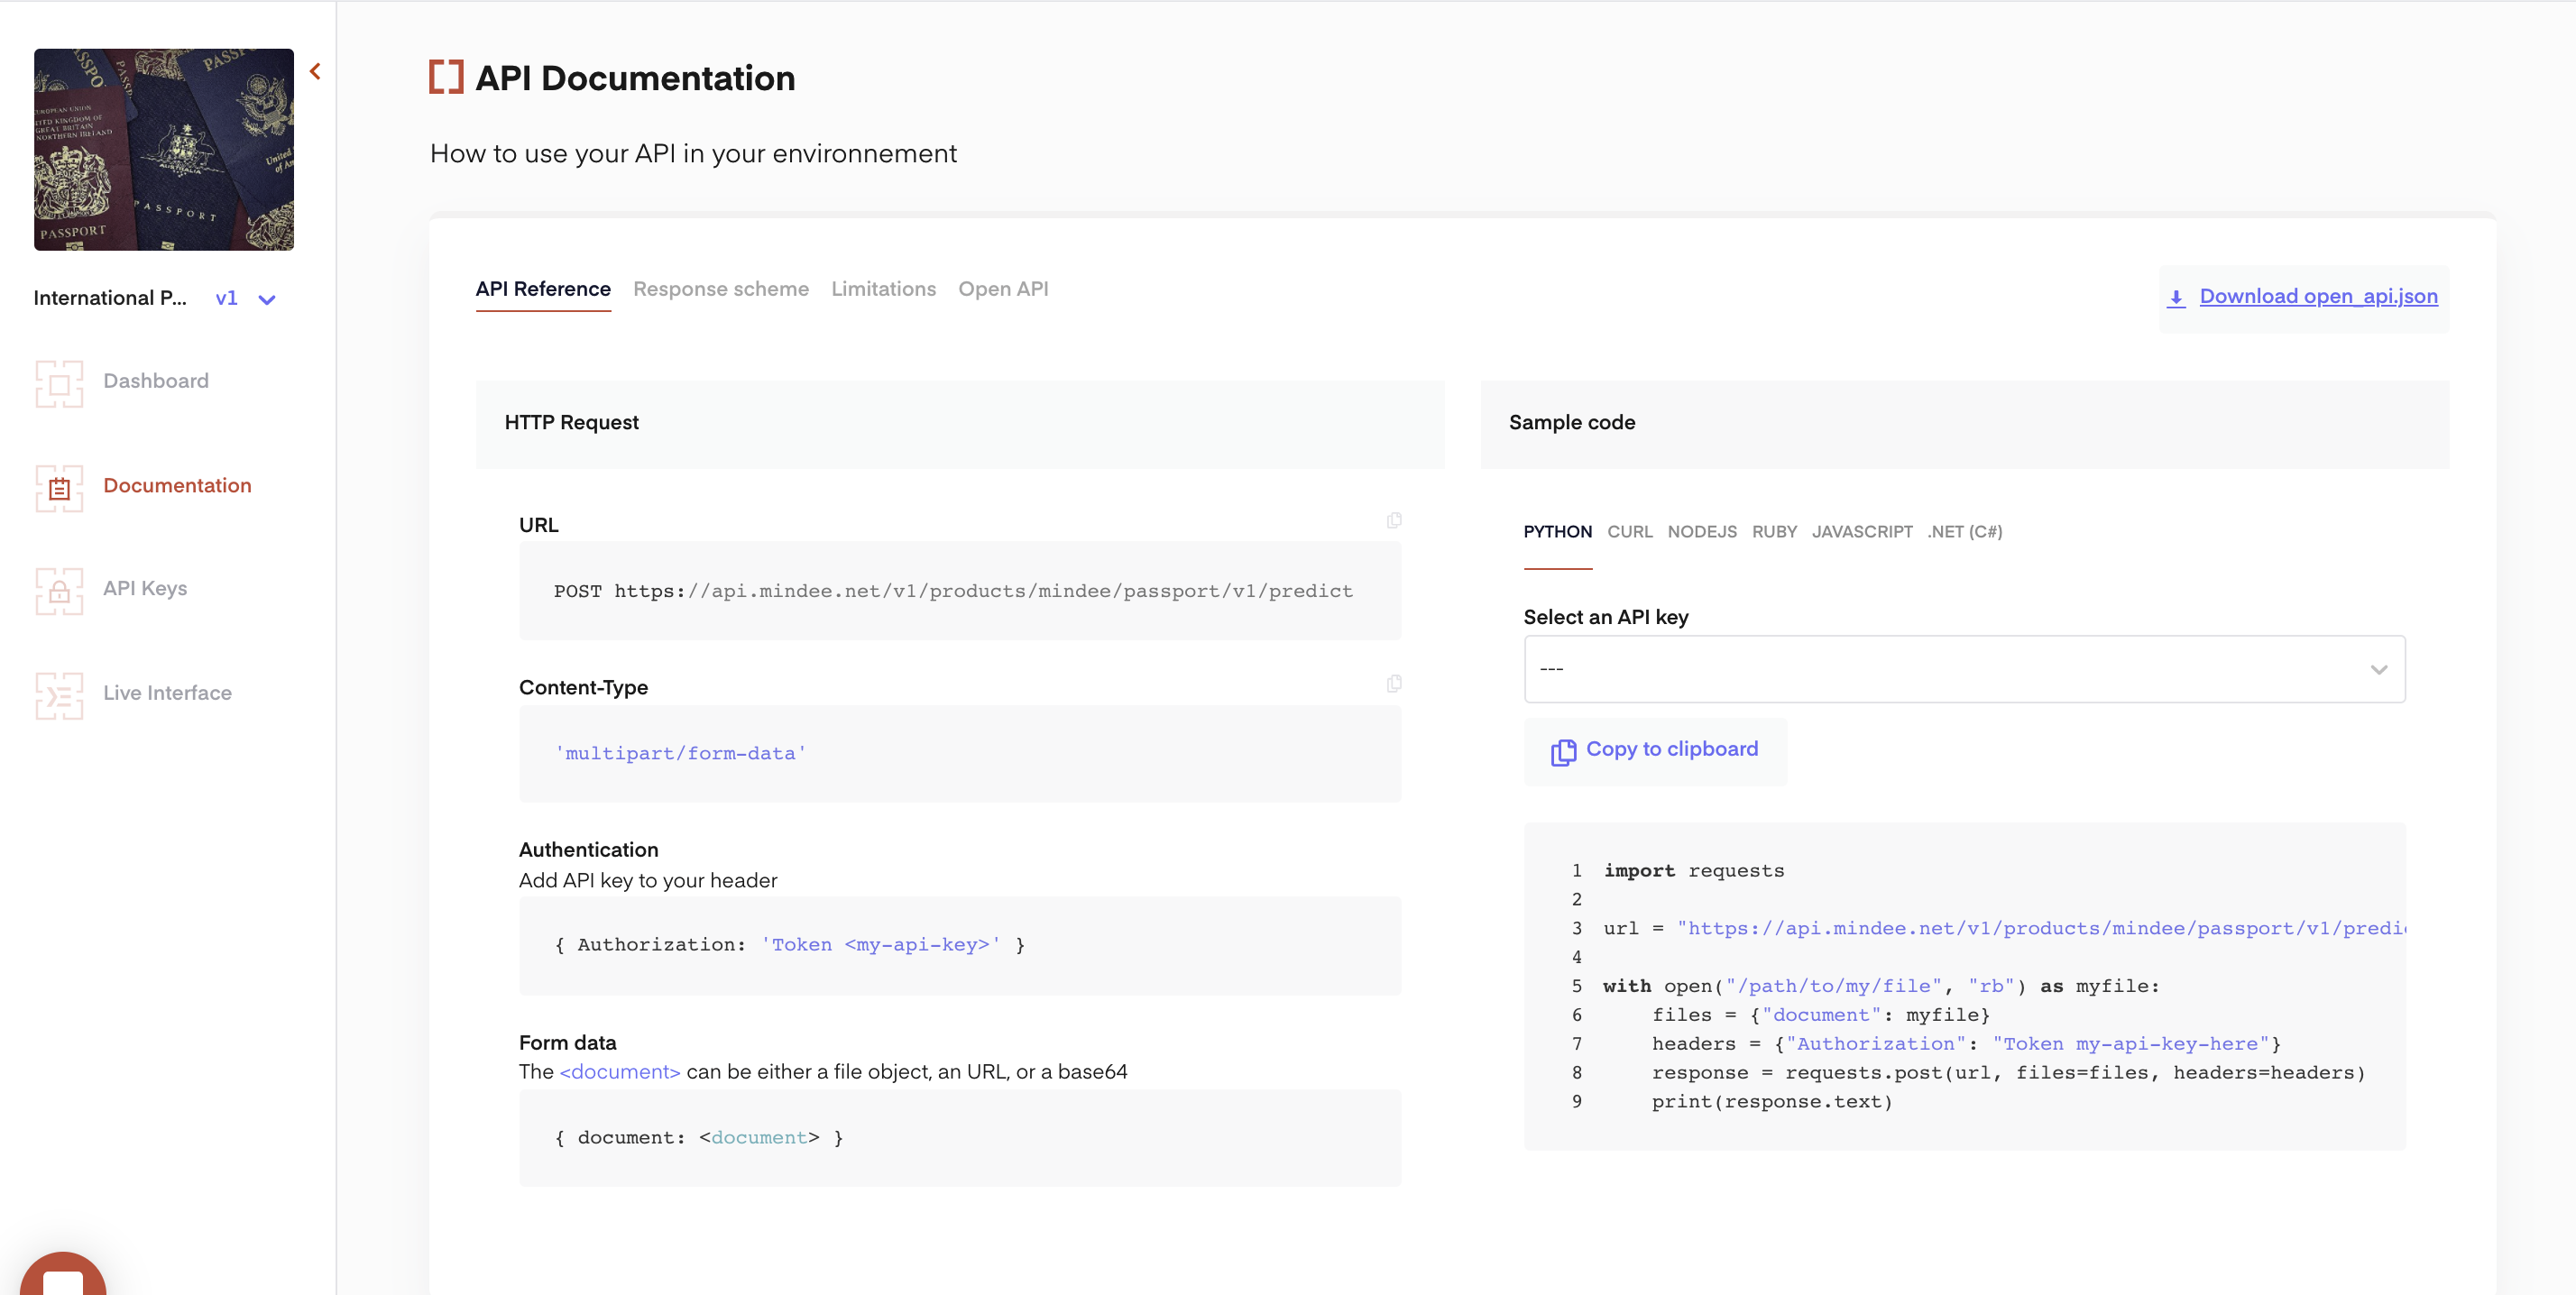Click the API Keys lock icon

coord(59,591)
